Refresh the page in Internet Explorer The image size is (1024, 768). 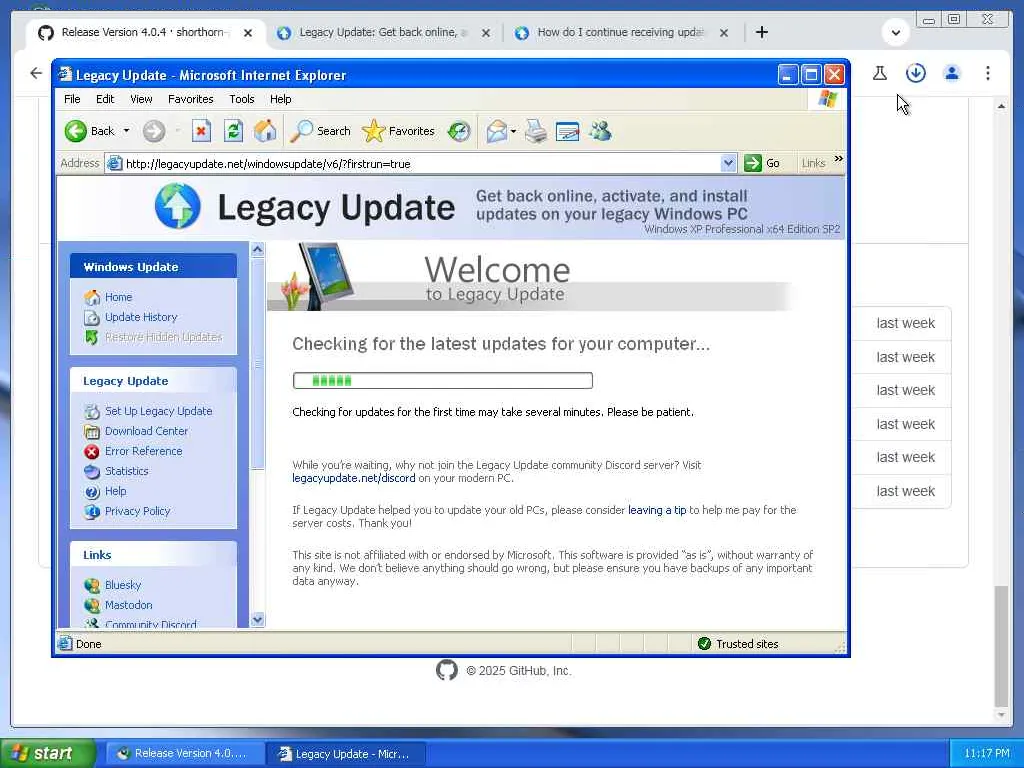pyautogui.click(x=233, y=131)
